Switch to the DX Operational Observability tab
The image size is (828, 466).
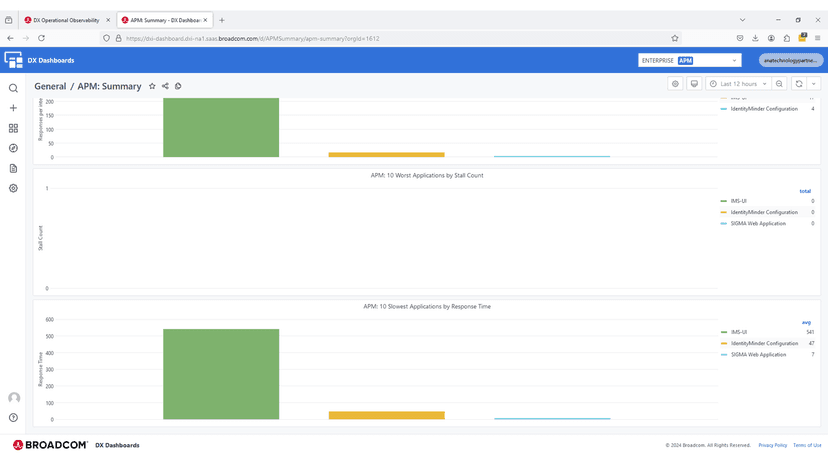66,20
